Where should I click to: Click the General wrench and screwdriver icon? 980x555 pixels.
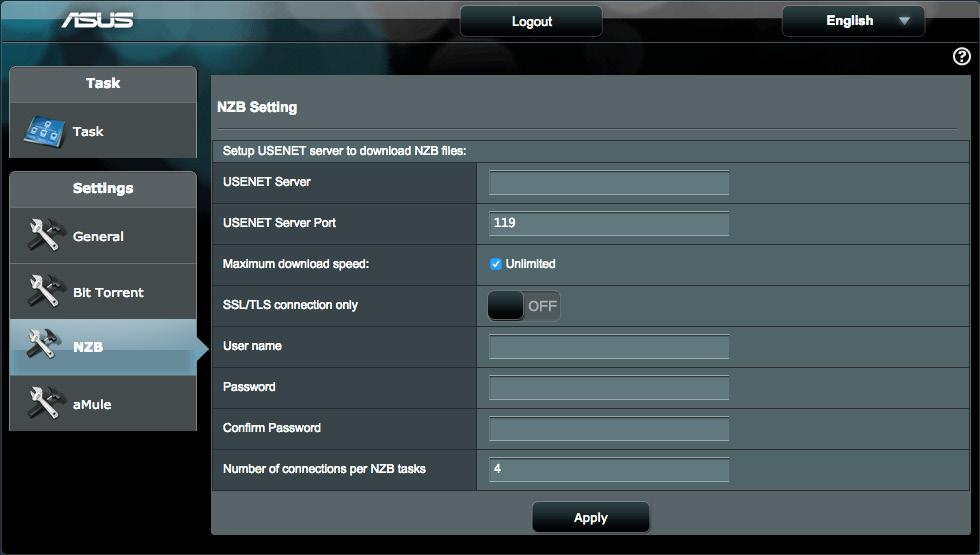(45, 235)
